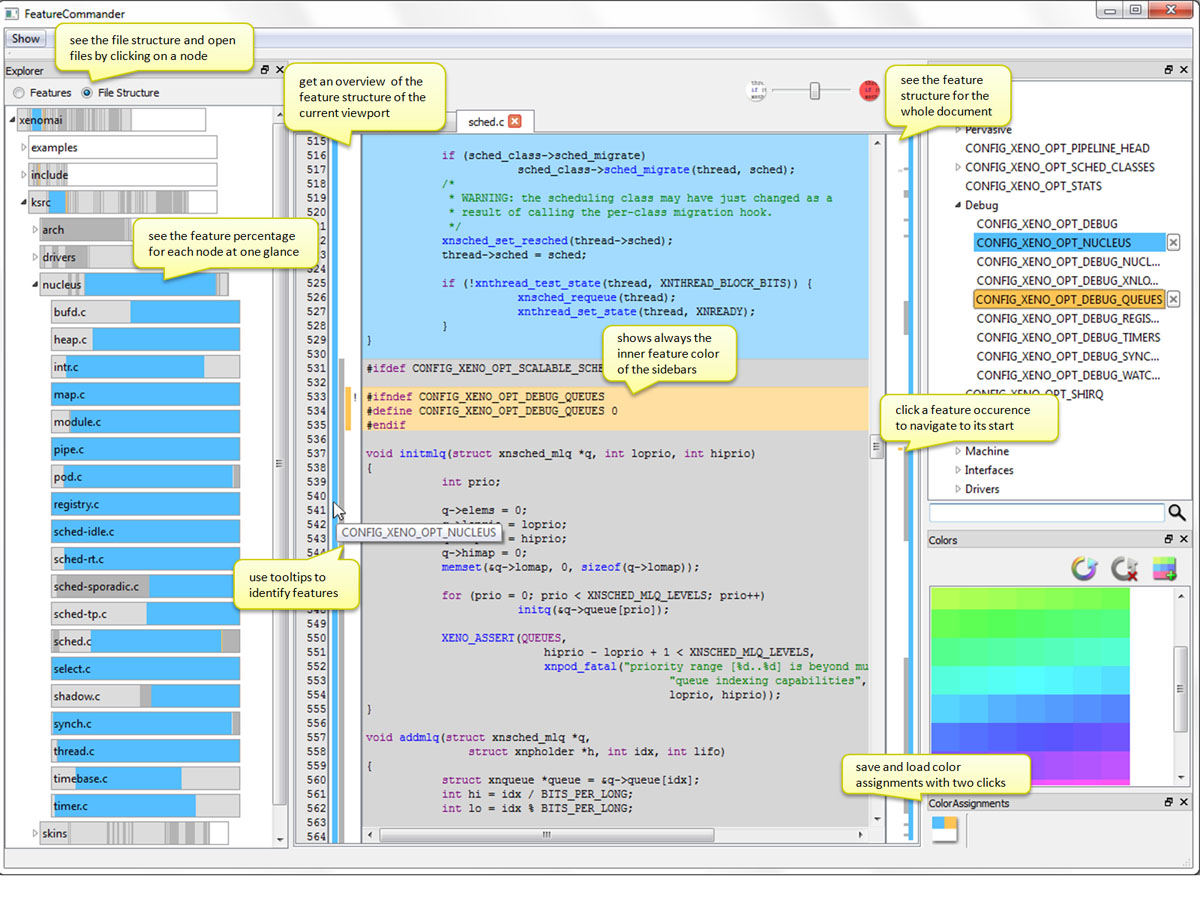Viewport: 1200px width, 900px height.
Task: Open the Show menu
Action: click(x=26, y=39)
